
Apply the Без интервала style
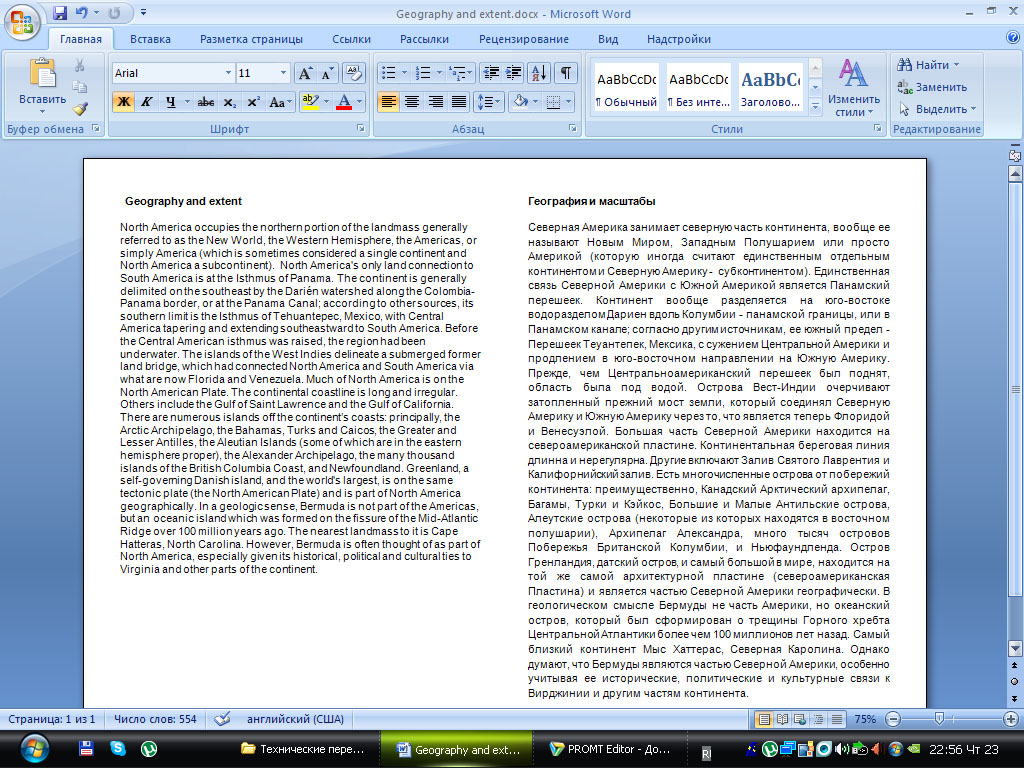pos(699,88)
